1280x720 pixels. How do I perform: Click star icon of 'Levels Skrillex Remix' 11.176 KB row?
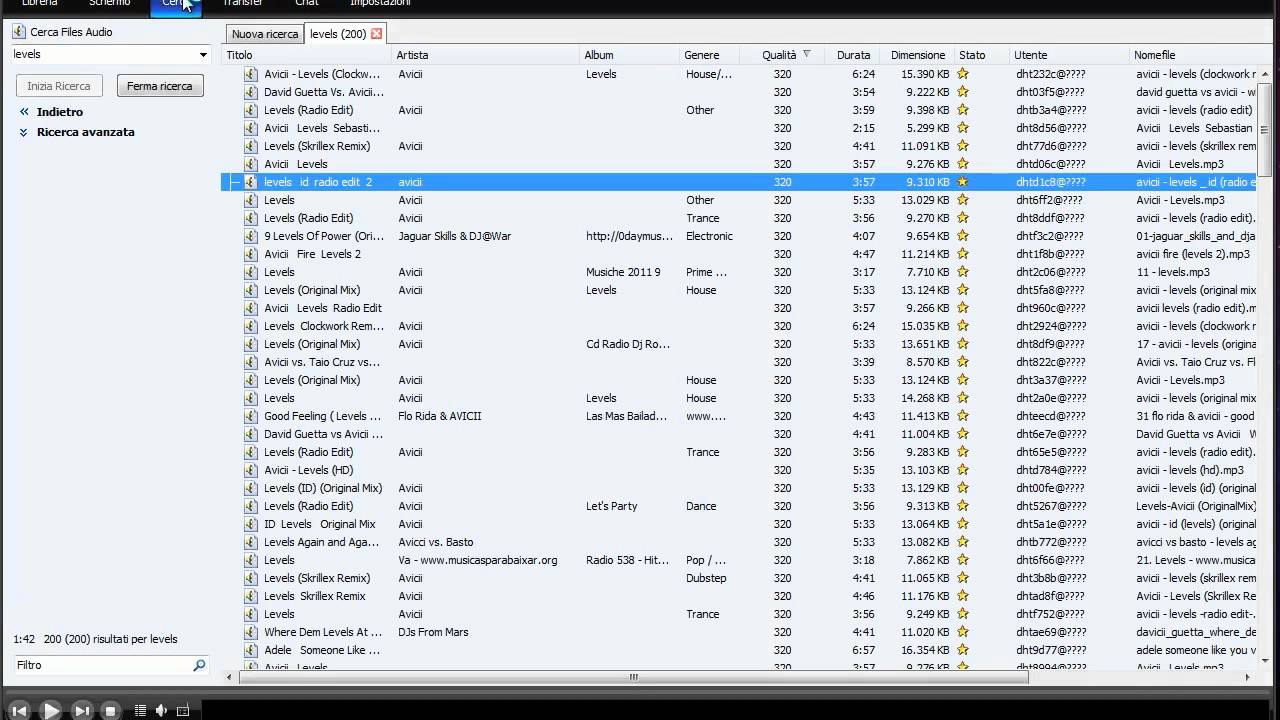(963, 596)
